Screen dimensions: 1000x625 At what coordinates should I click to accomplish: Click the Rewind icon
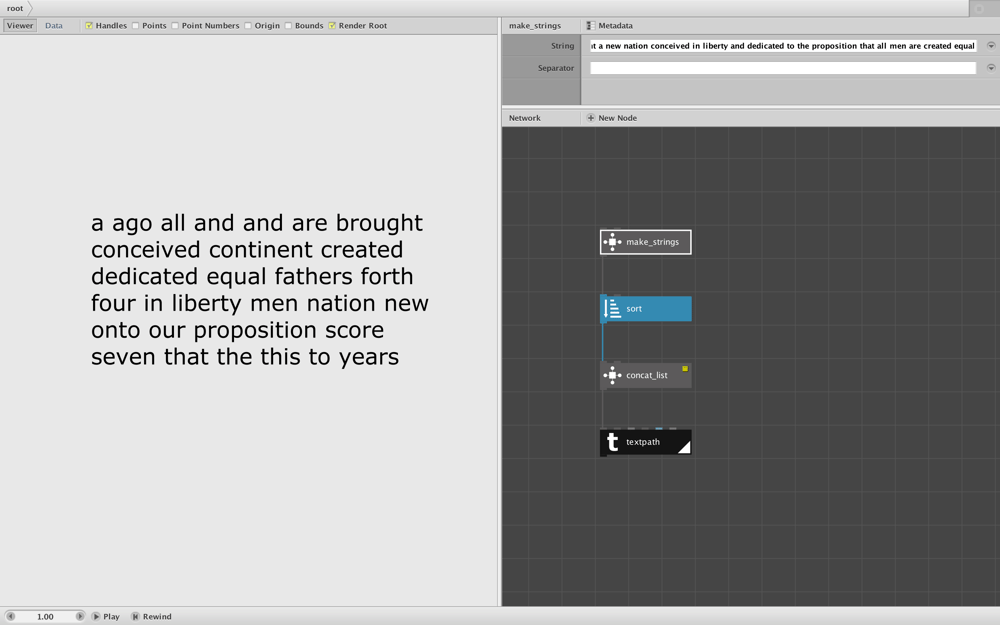pyautogui.click(x=135, y=617)
